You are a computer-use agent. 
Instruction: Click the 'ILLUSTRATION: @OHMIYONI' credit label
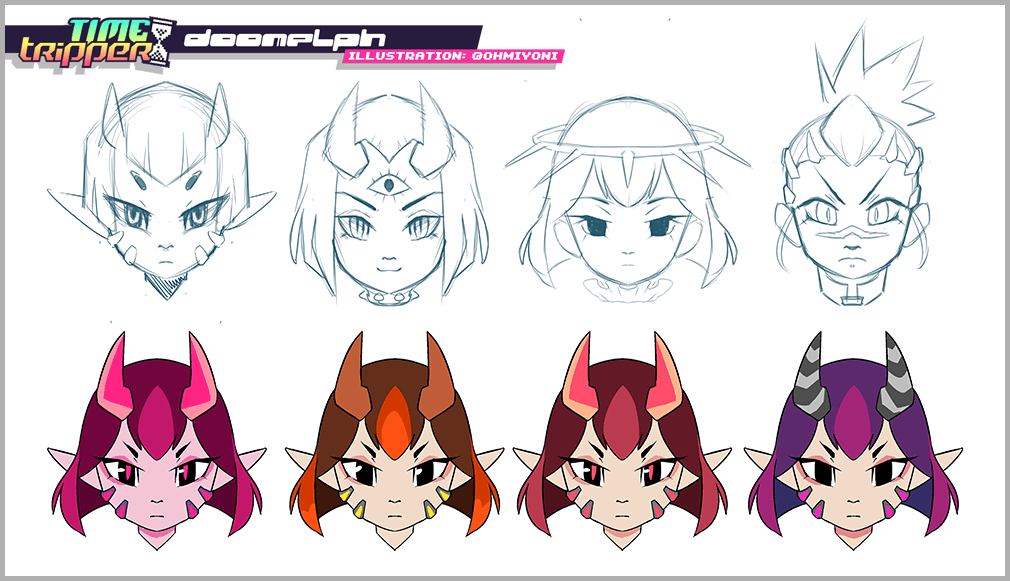pyautogui.click(x=453, y=56)
